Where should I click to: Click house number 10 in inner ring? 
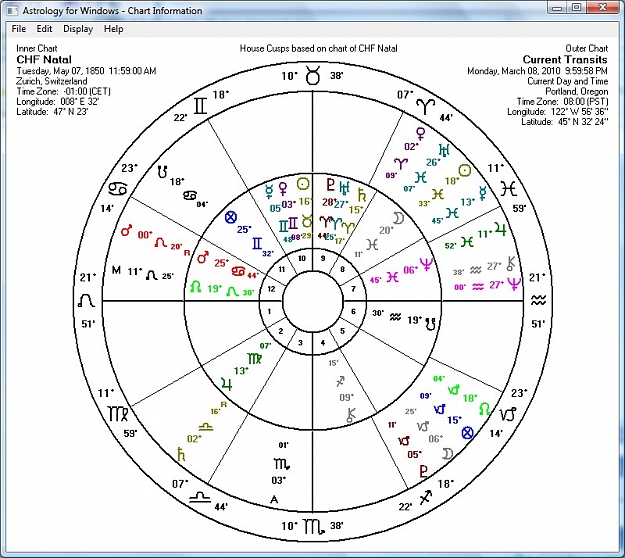point(302,258)
